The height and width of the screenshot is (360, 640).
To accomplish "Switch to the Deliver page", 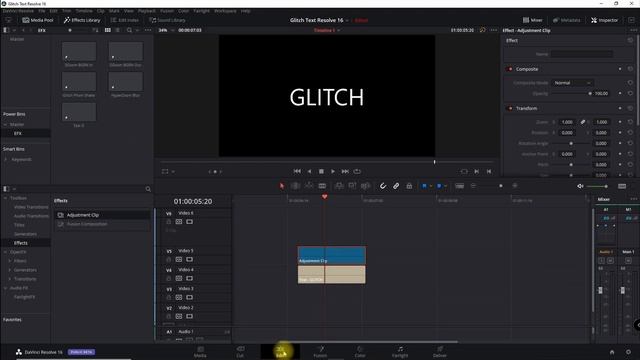I will (x=440, y=352).
